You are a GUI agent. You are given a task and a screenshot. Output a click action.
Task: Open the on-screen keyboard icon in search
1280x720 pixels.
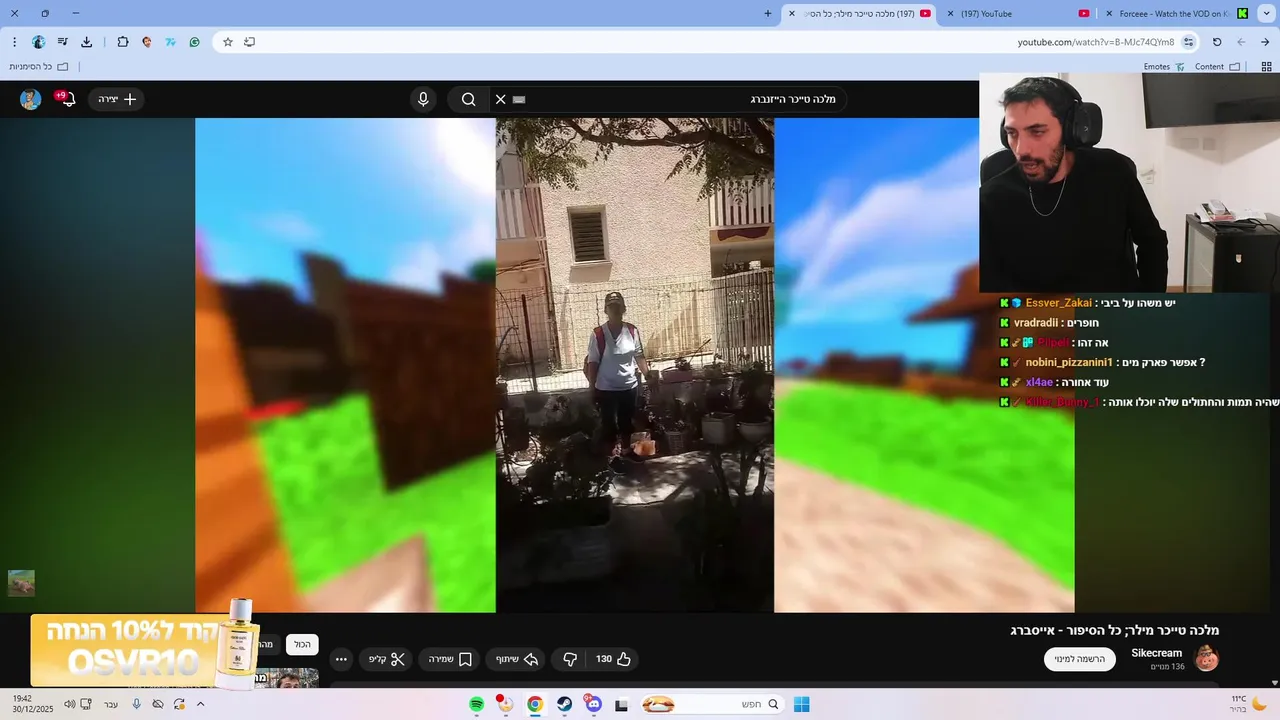[519, 99]
